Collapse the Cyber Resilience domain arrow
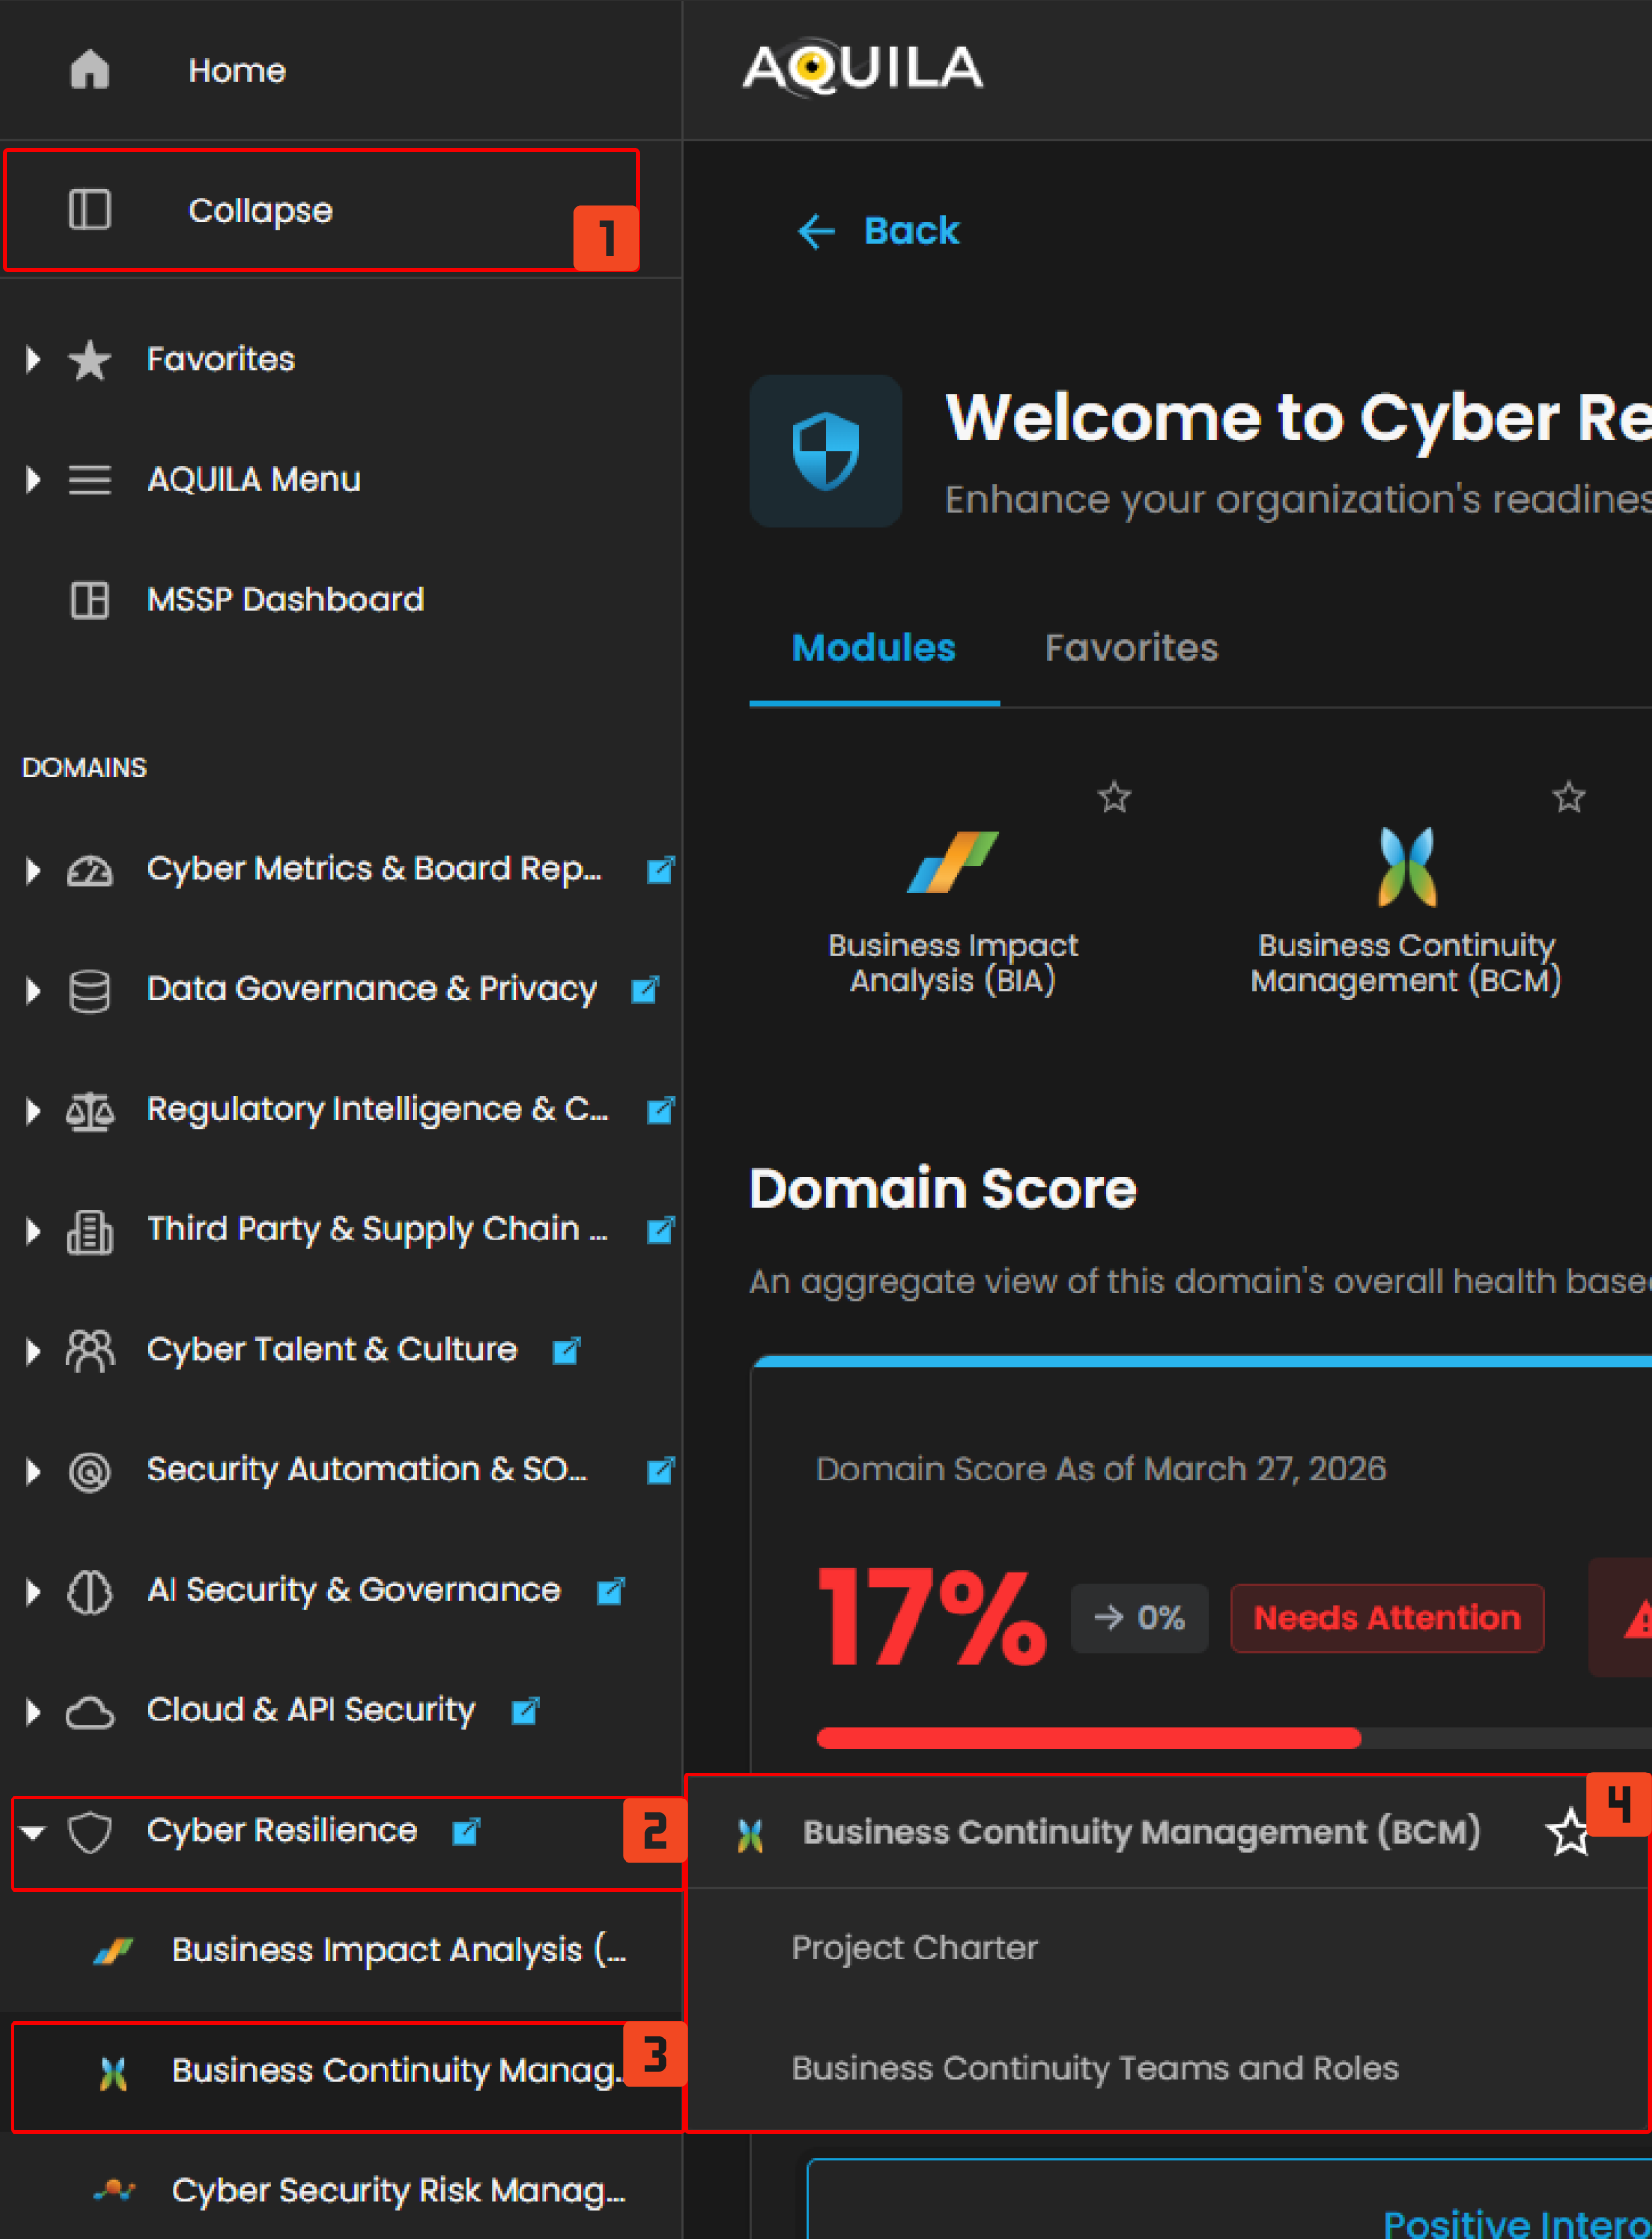1652x2239 pixels. (33, 1832)
